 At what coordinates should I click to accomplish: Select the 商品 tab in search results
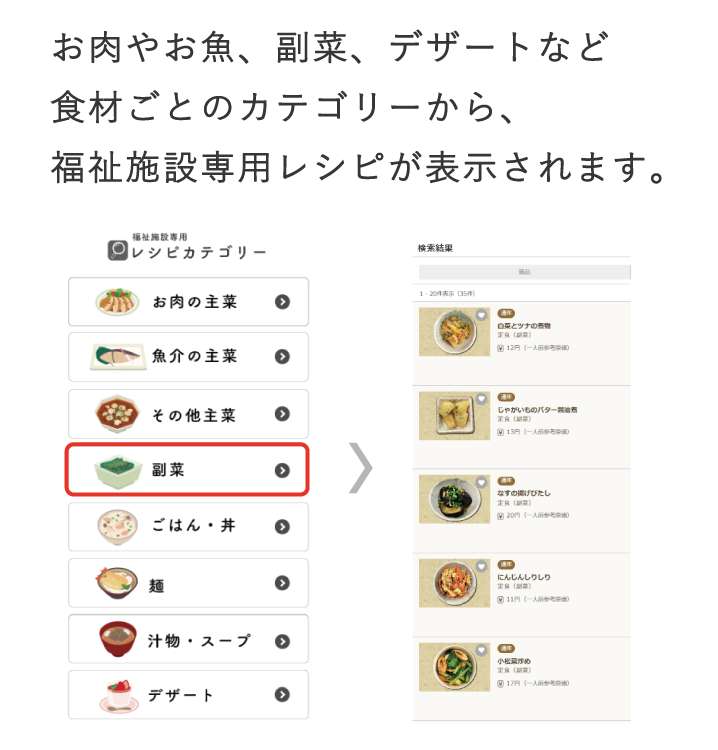[x=525, y=272]
